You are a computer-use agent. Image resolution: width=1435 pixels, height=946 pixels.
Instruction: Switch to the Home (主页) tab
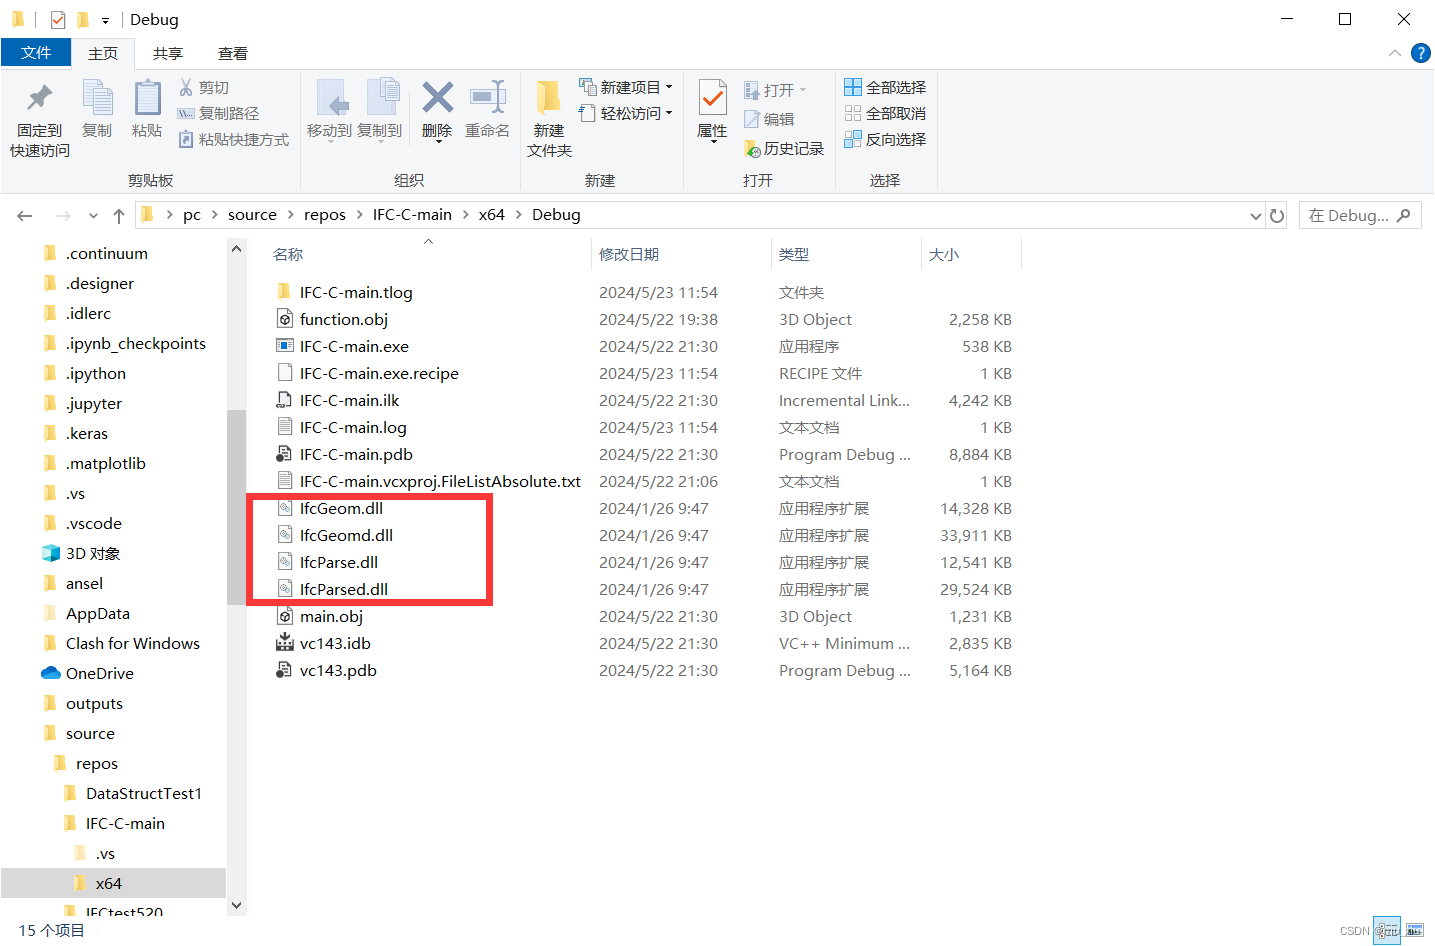click(103, 54)
